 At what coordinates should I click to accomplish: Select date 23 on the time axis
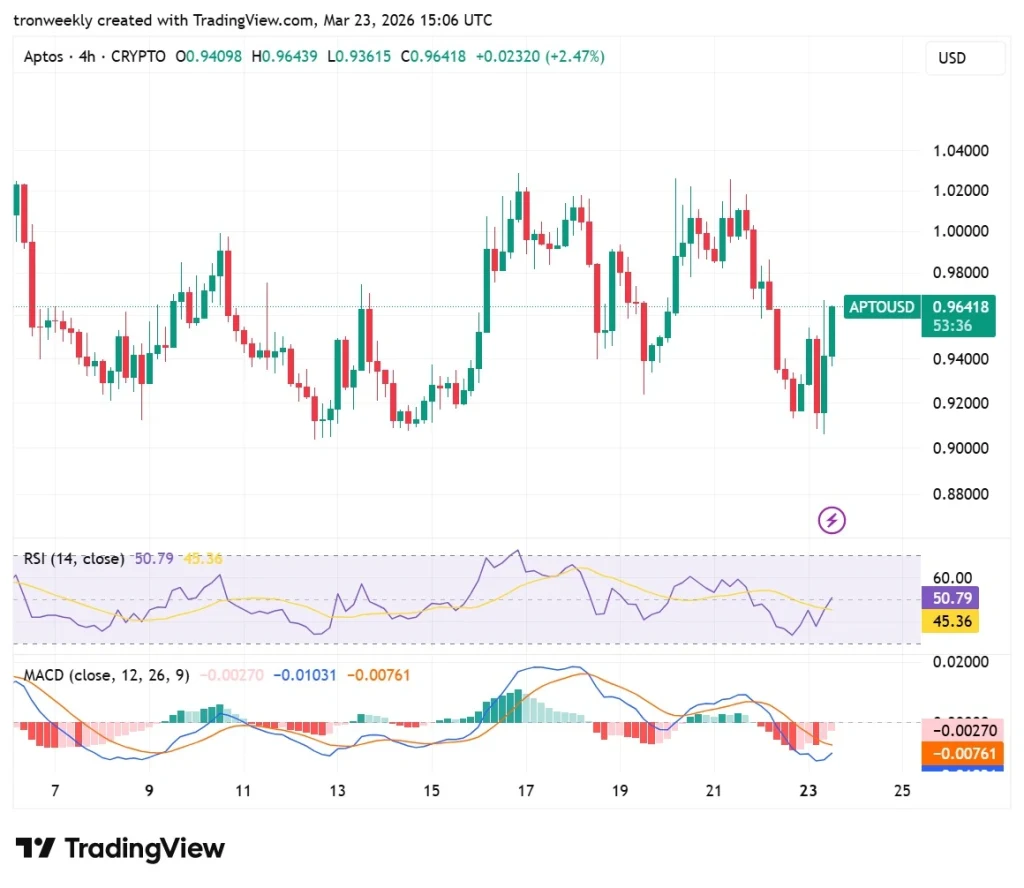[807, 790]
